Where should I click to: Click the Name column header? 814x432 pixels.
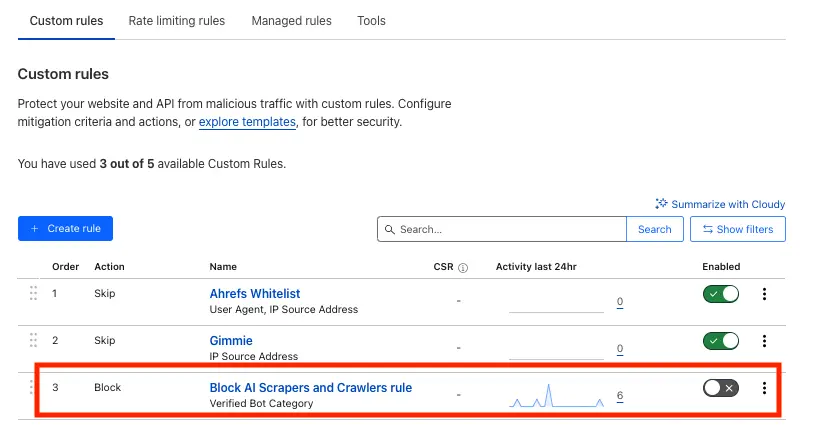tap(223, 267)
